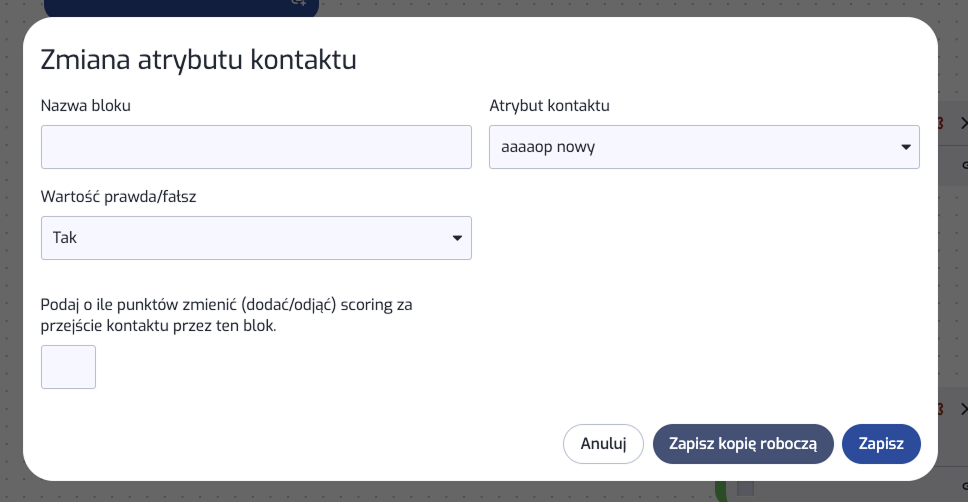Click the dark blue block above the dialog
Screen dimensions: 968x502
tap(180, 7)
